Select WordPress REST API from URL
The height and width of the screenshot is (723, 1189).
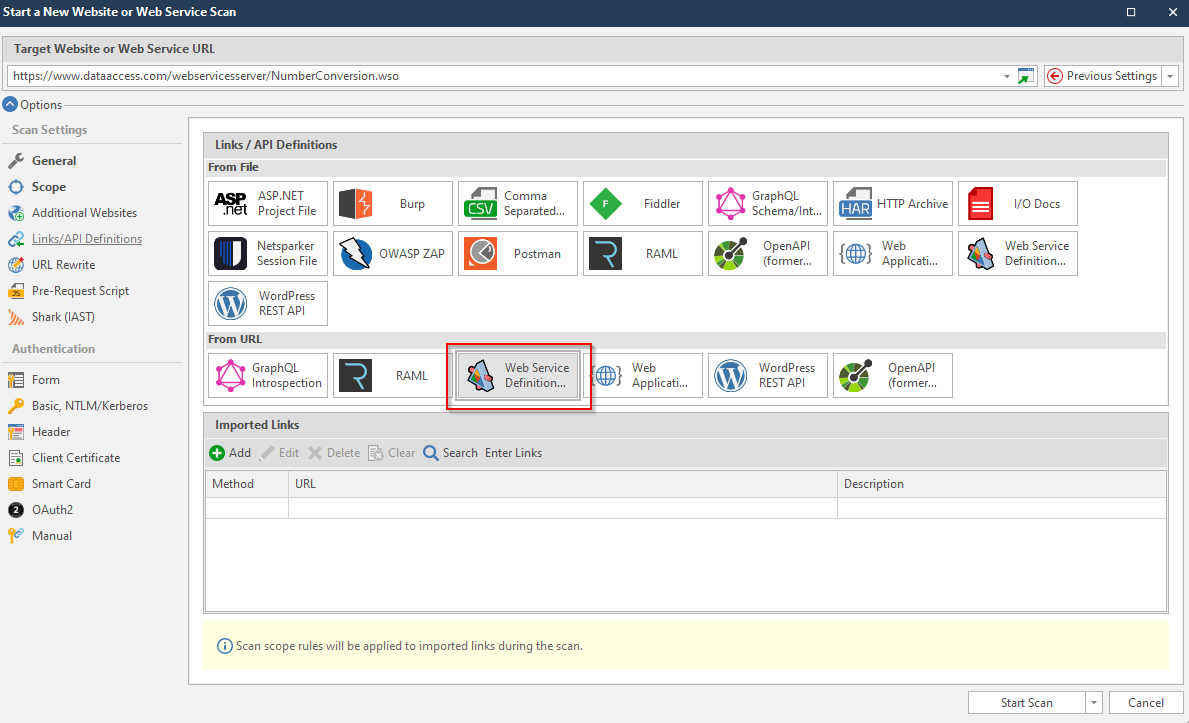[767, 375]
